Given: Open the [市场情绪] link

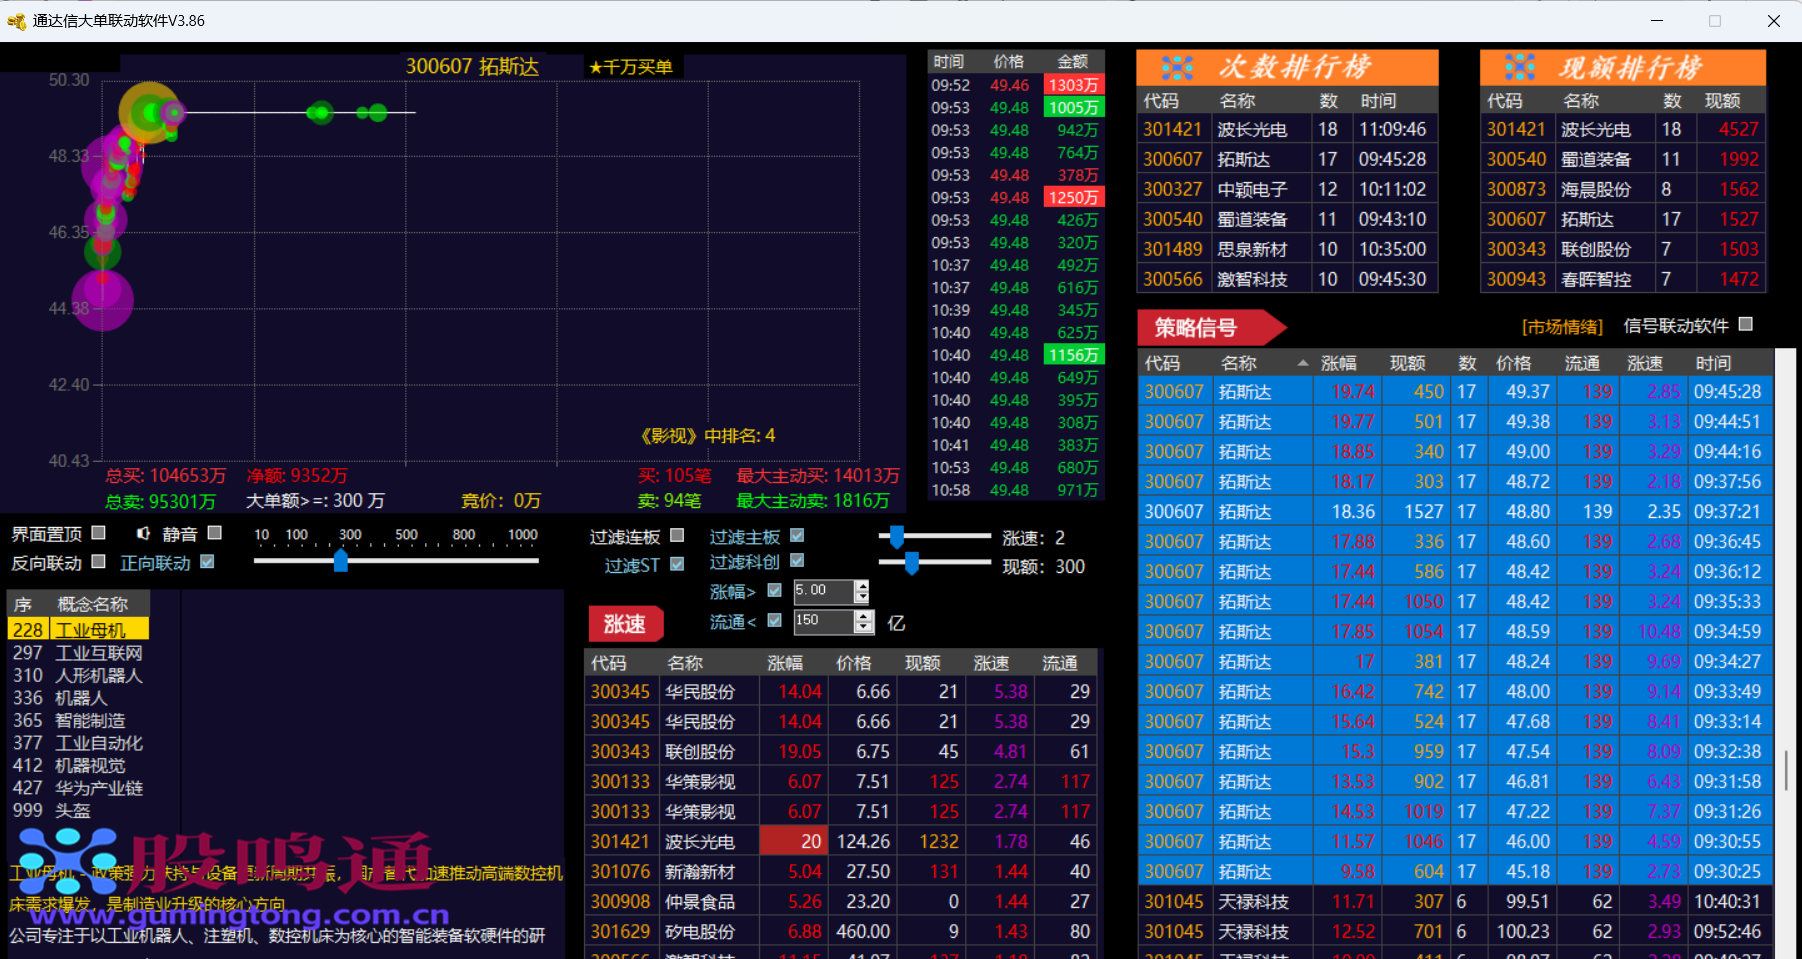Looking at the screenshot, I should click(1562, 326).
